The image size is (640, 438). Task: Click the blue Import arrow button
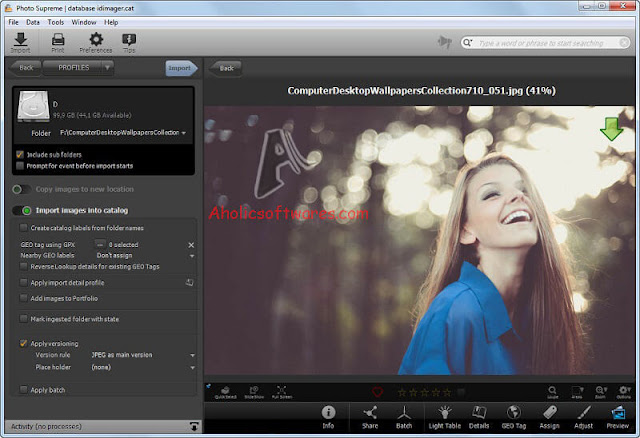[181, 68]
